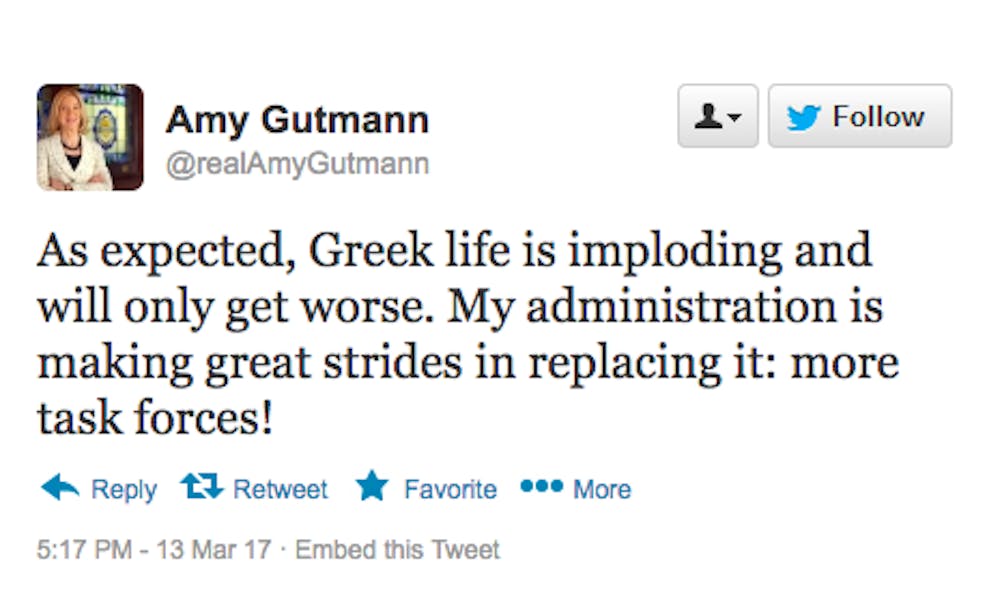Click the 13 Mar 17 date text

click(209, 550)
